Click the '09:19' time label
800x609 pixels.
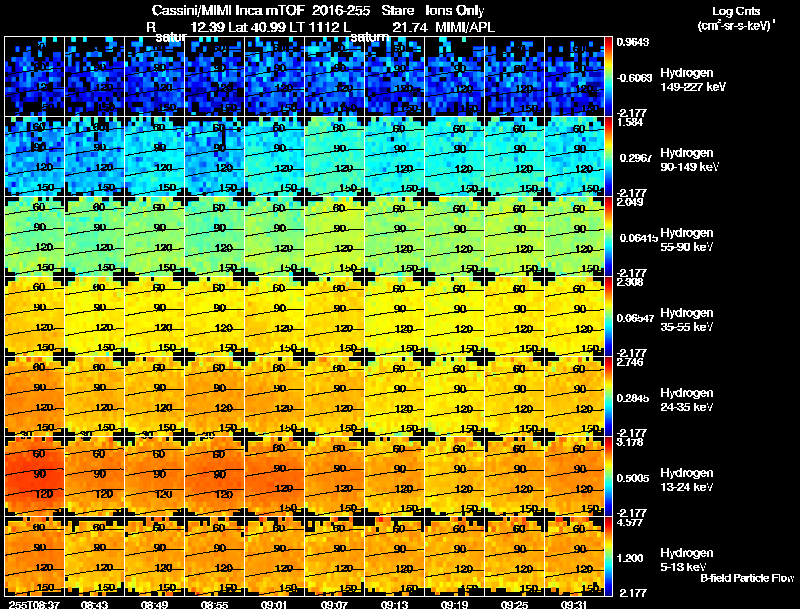pyautogui.click(x=455, y=604)
